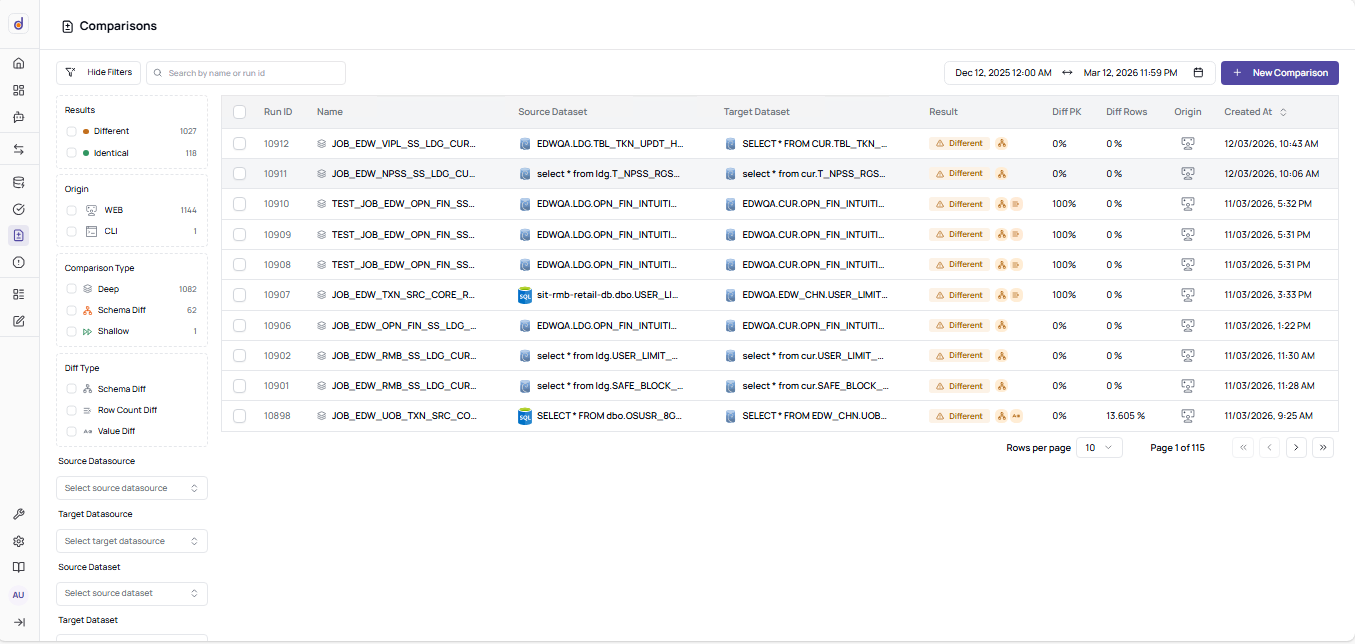Open the Rows per page dropdown
The width and height of the screenshot is (1355, 644).
(x=1098, y=447)
